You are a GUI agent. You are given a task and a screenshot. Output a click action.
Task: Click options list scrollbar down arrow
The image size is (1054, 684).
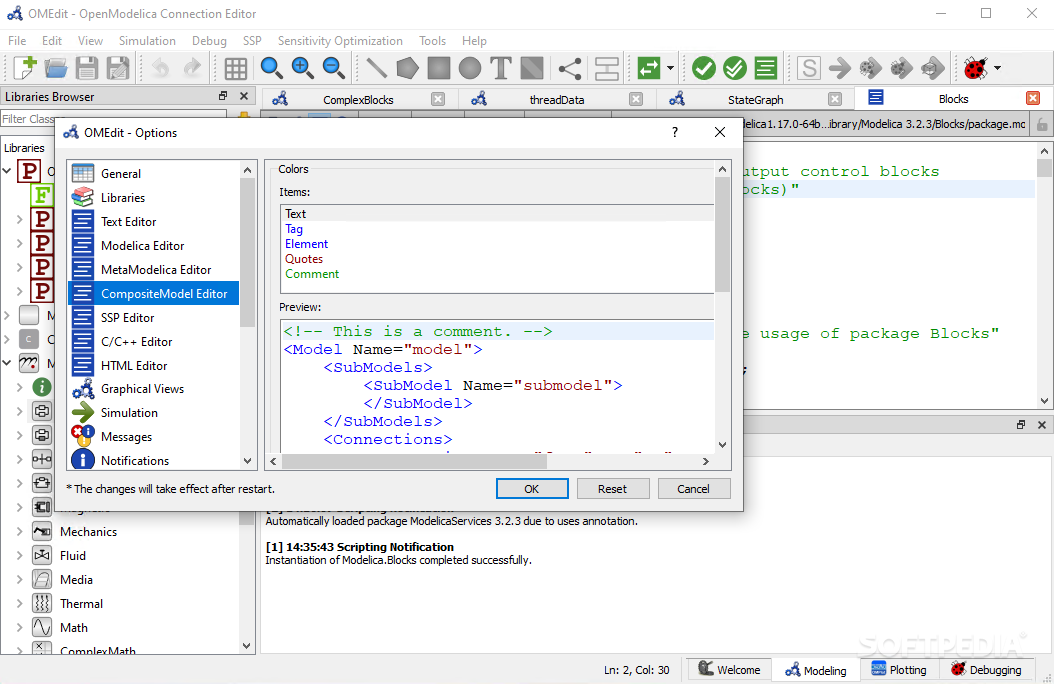pos(247,461)
